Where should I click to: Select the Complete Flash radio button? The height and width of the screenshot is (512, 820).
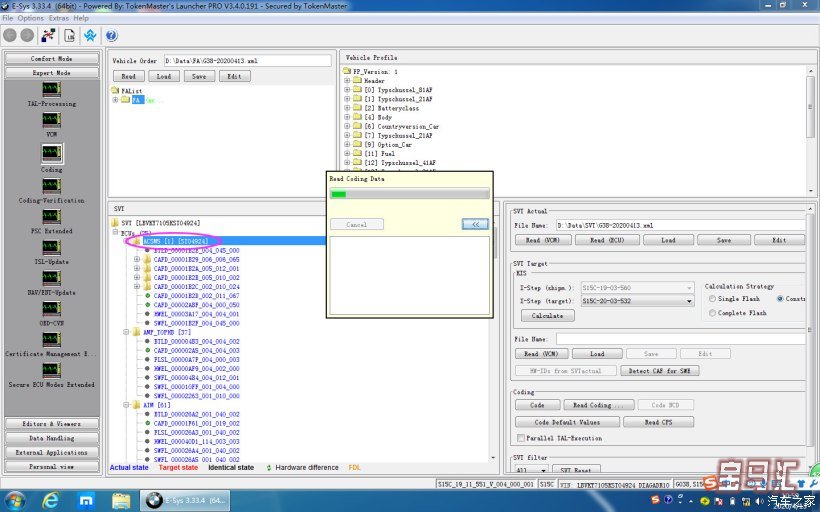click(x=712, y=313)
